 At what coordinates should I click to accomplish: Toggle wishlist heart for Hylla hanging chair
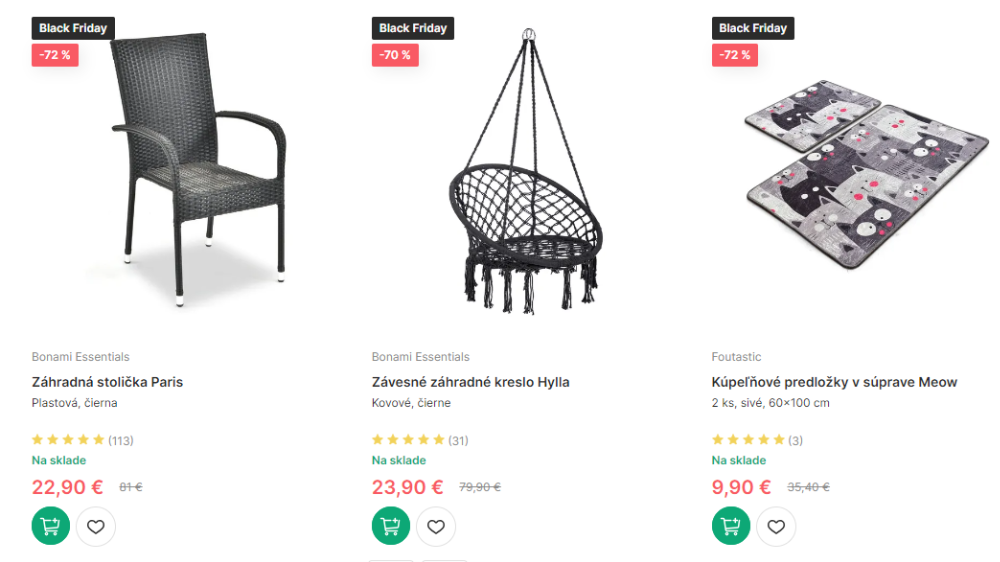coord(436,526)
